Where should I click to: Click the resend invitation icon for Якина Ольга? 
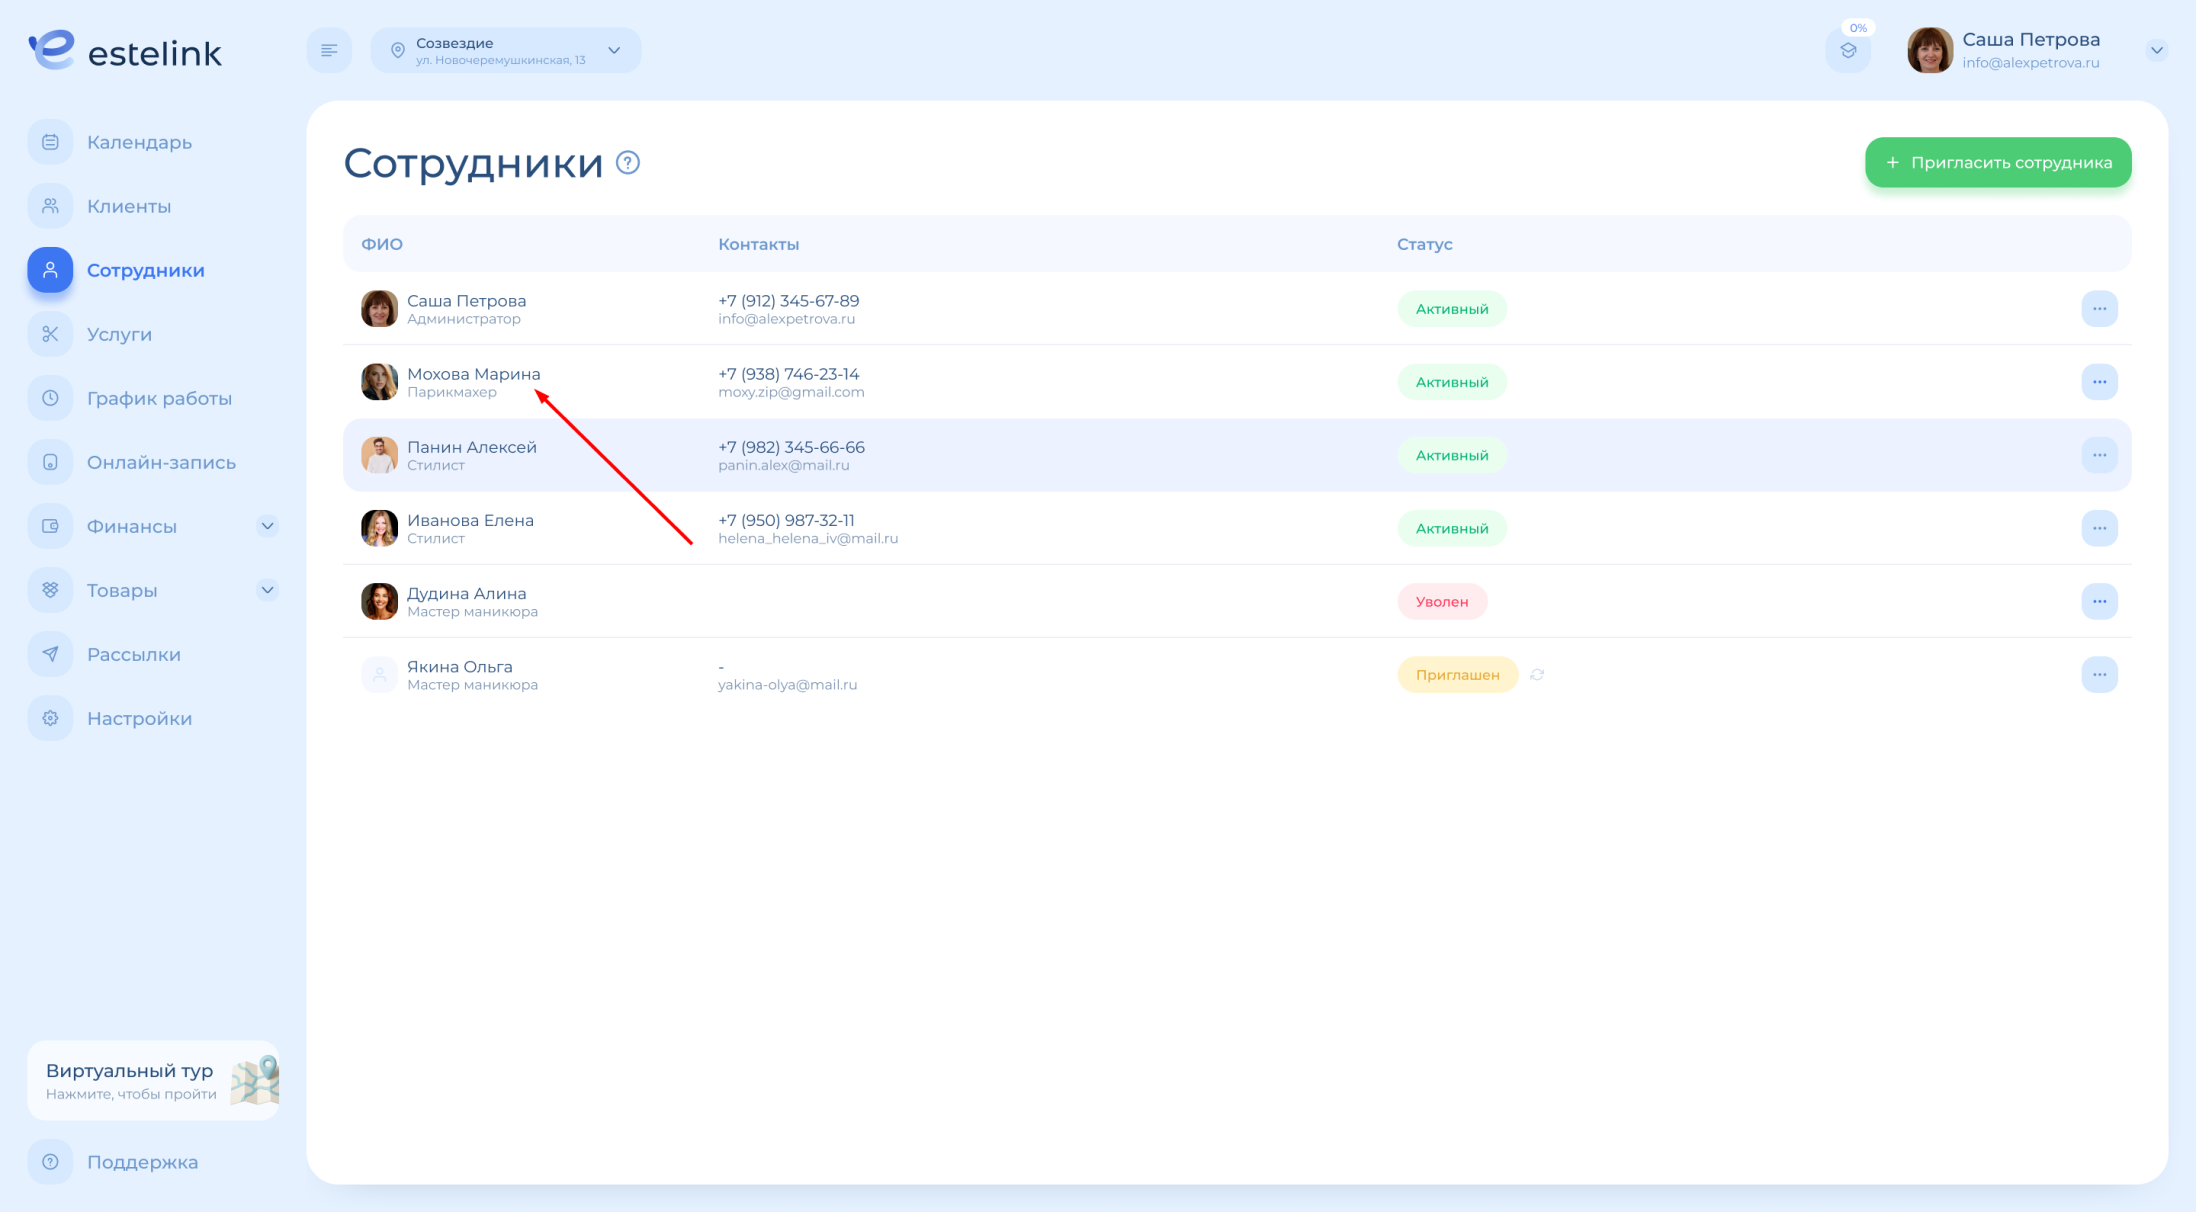point(1537,675)
